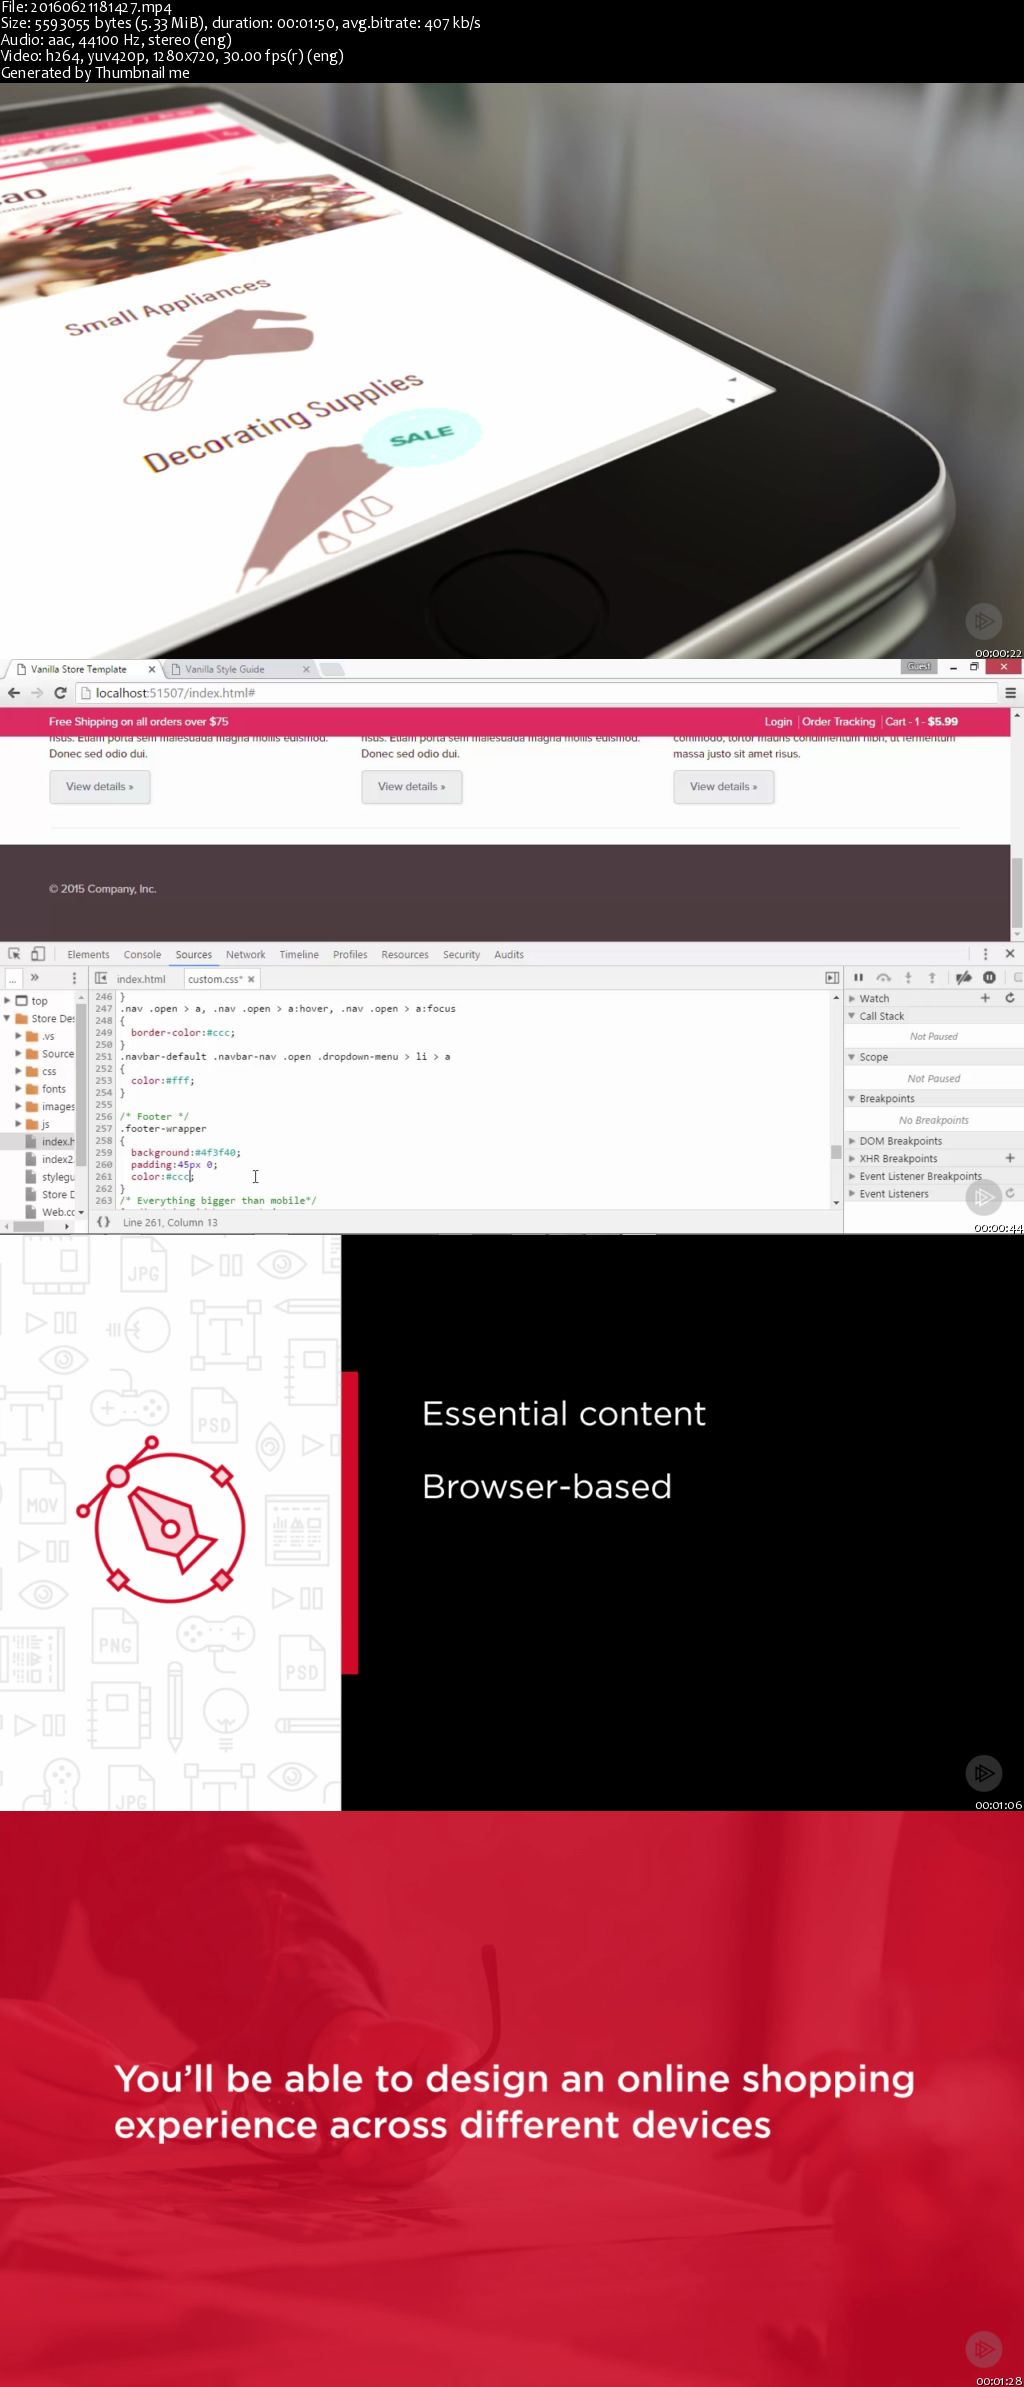This screenshot has width=1024, height=2387.
Task: Expand the images folder
Action: (18, 1106)
